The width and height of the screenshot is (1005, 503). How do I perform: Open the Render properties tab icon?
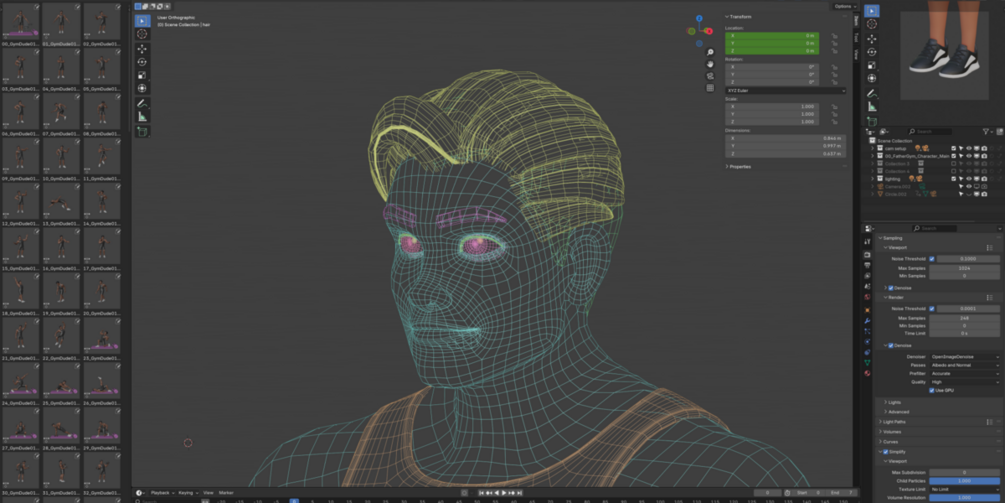coord(867,254)
